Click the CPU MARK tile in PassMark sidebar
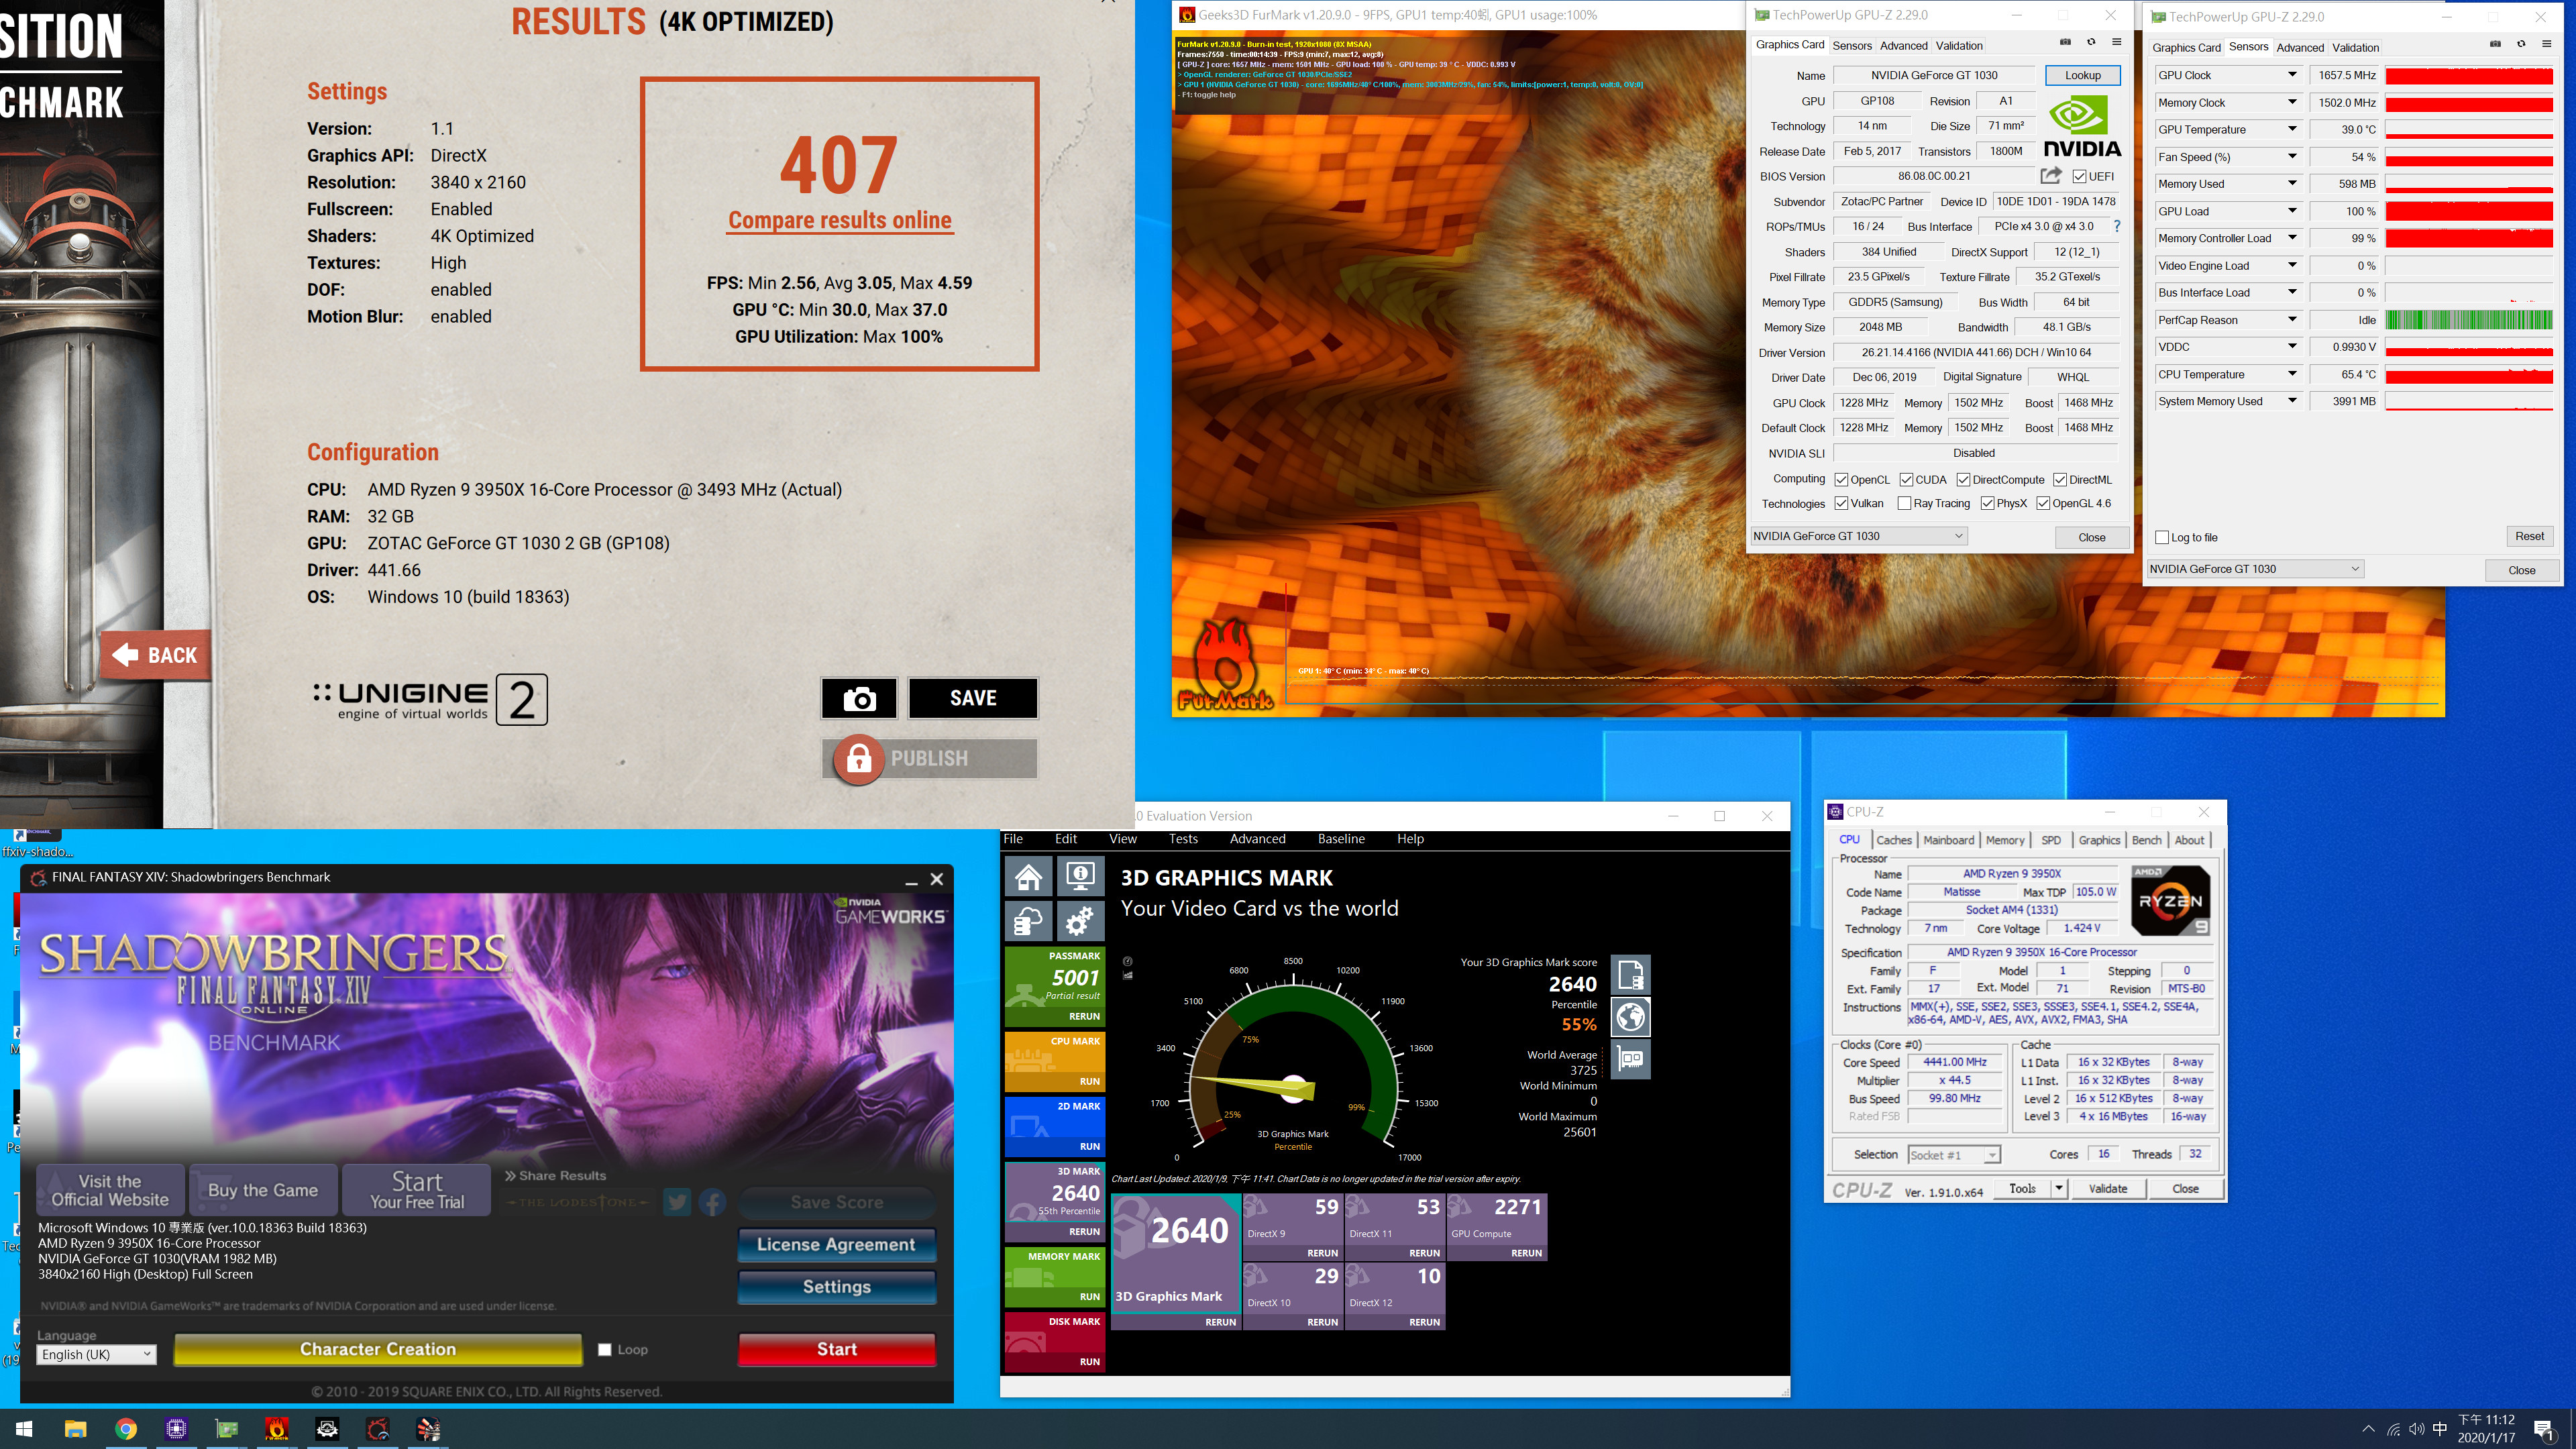2576x1449 pixels. 1054,1061
